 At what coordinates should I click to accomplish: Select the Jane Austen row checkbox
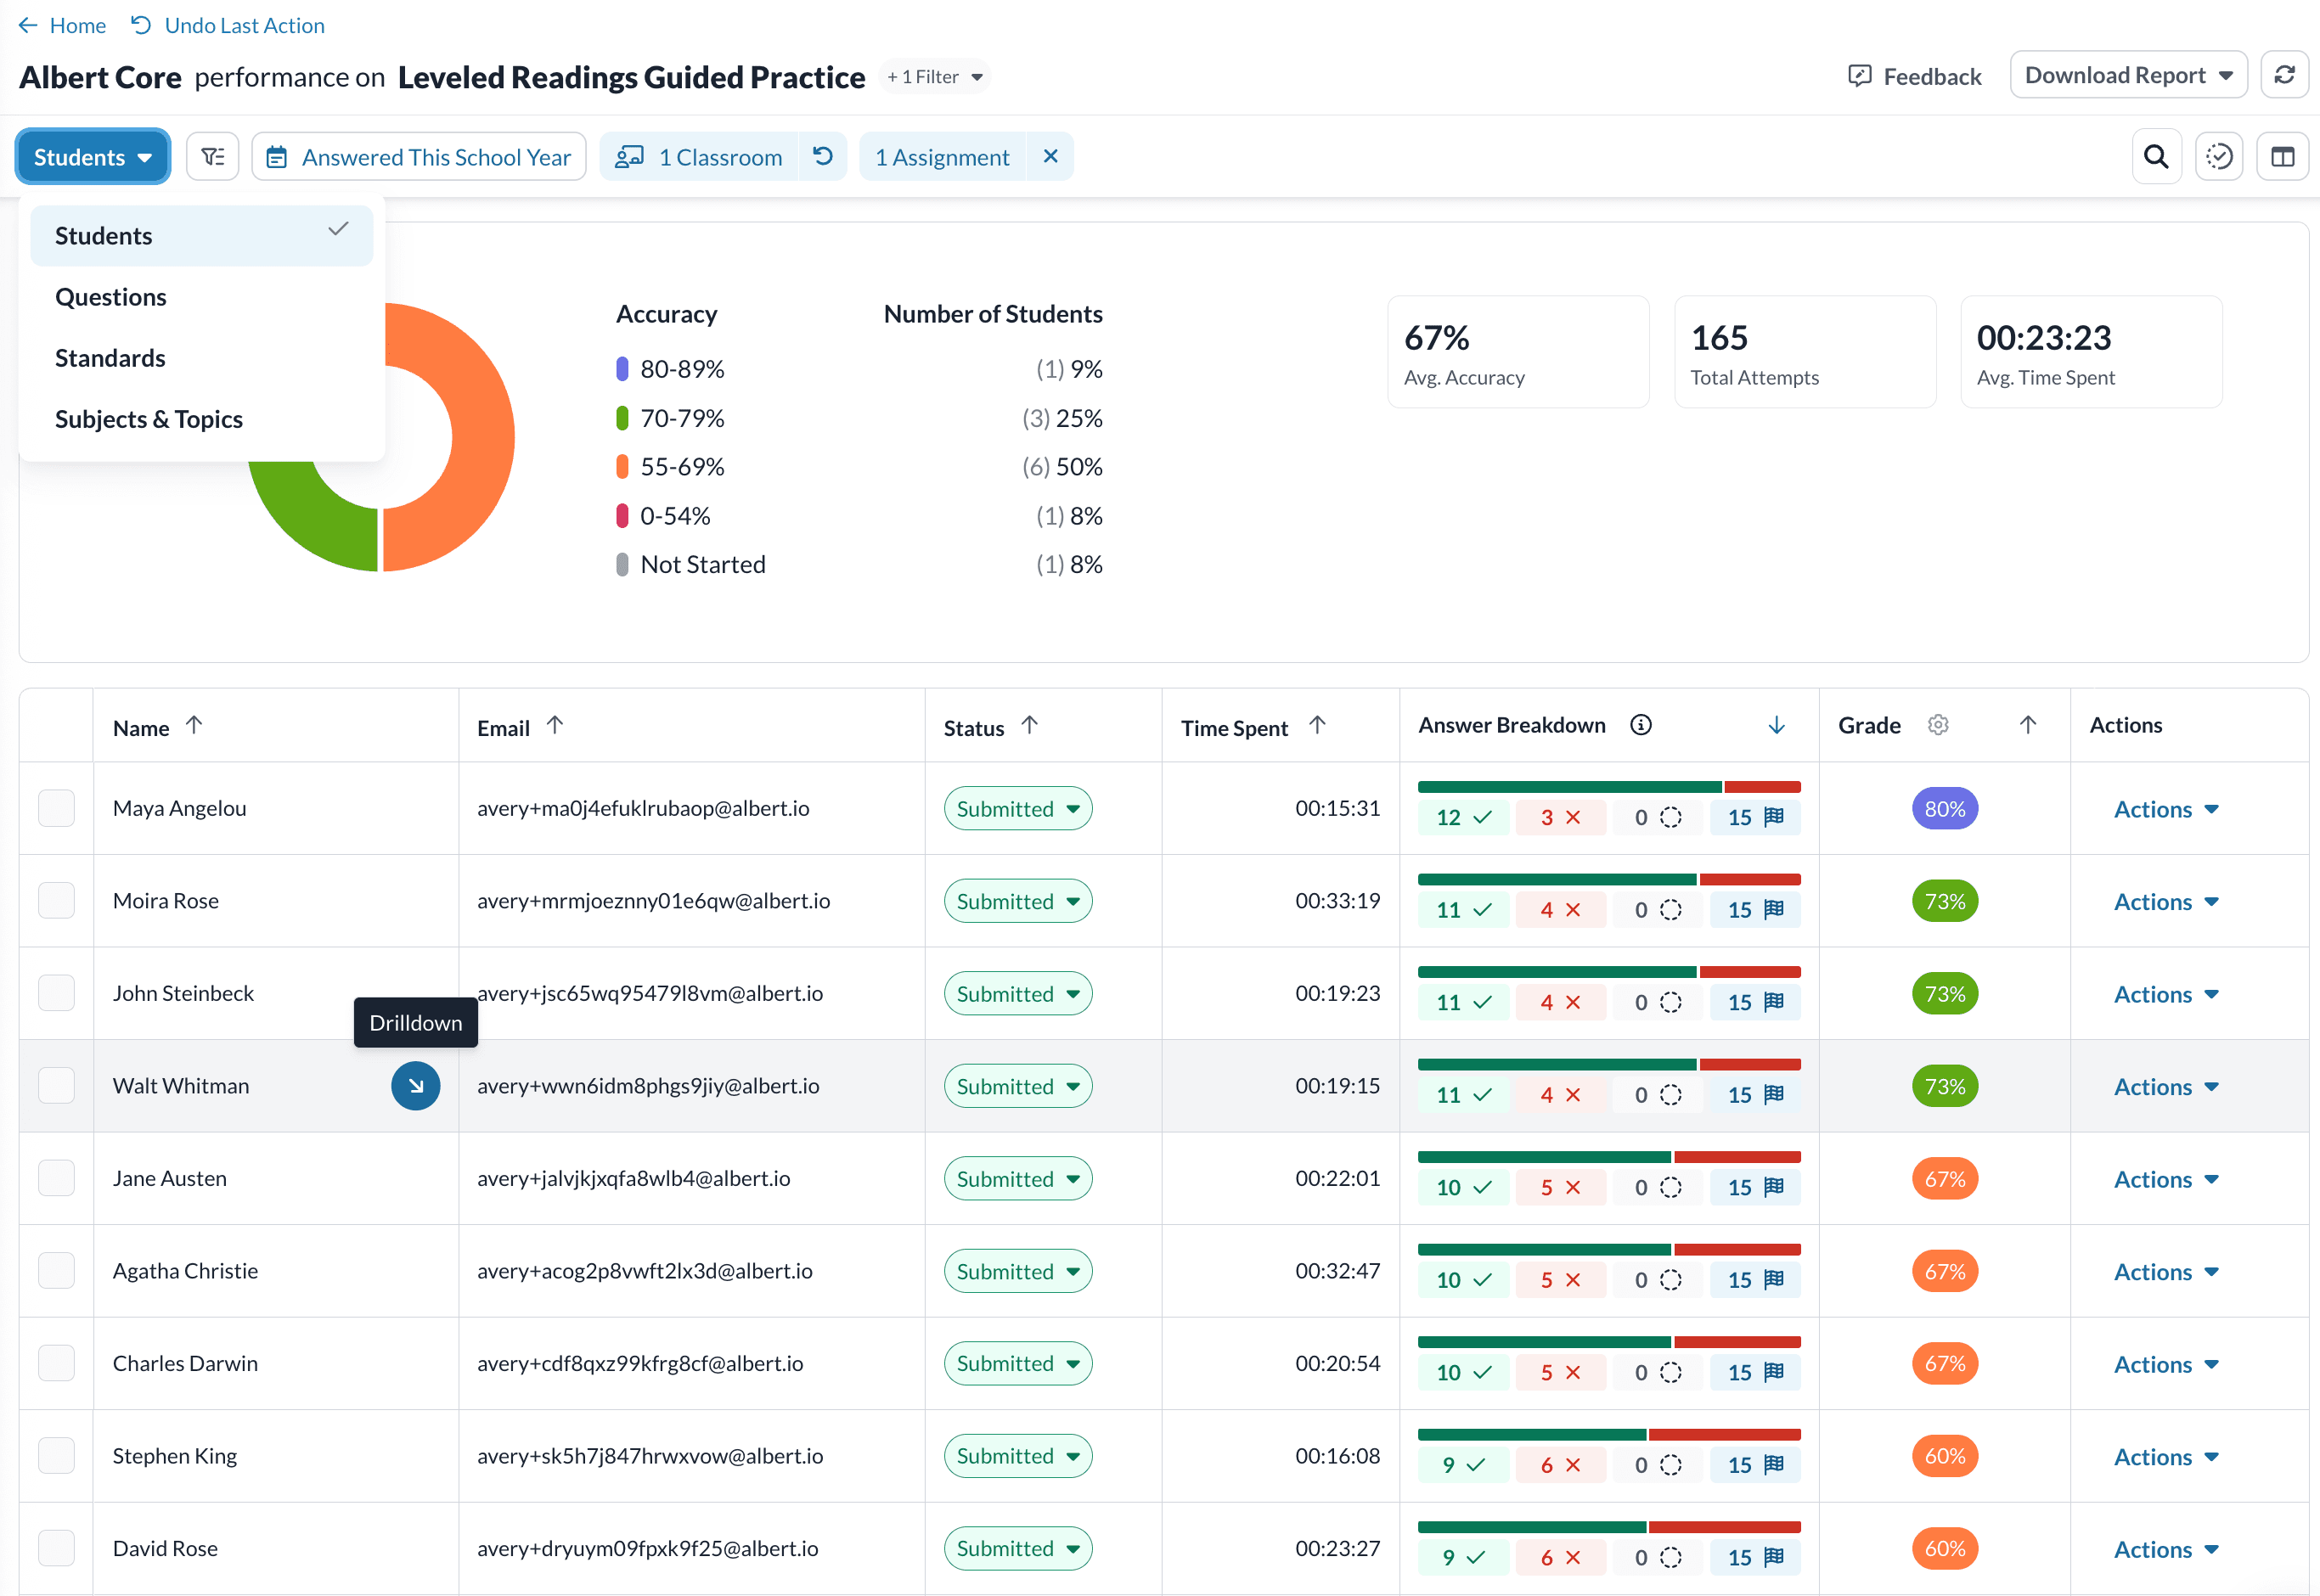[57, 1178]
